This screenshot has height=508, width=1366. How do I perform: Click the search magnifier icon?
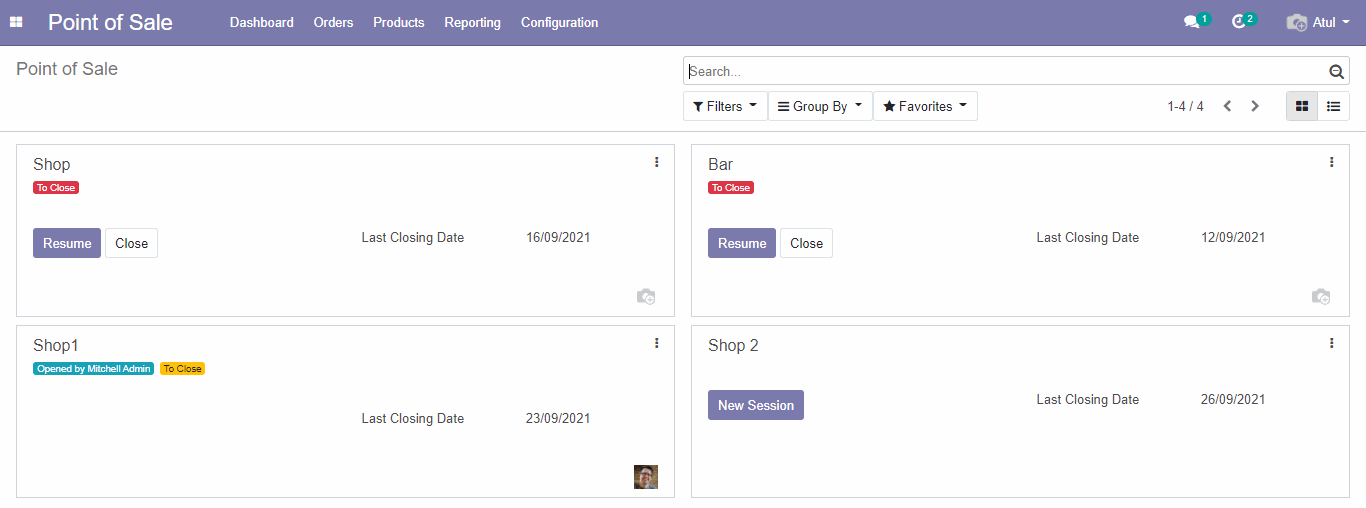point(1336,71)
